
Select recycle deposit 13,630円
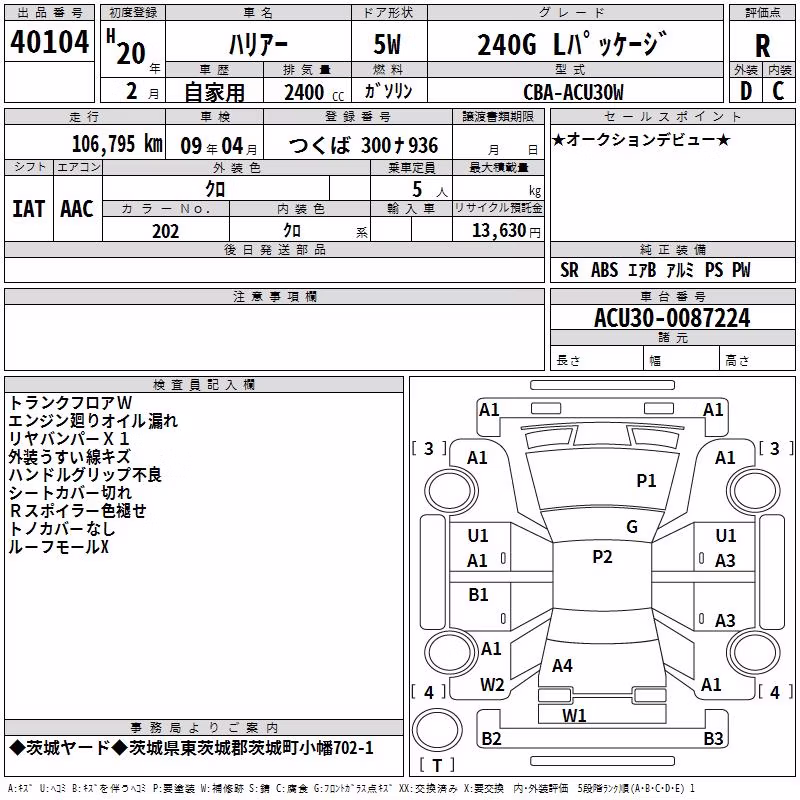pyautogui.click(x=506, y=231)
